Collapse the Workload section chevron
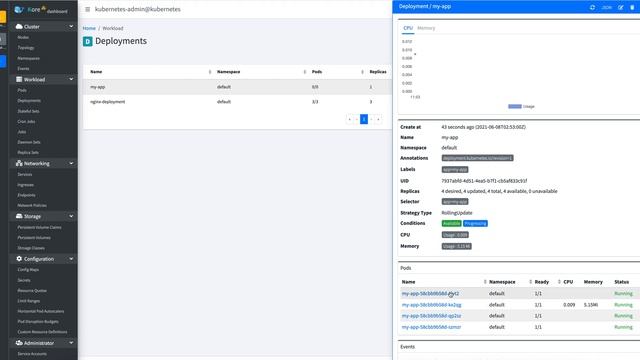The width and height of the screenshot is (640, 360). pyautogui.click(x=71, y=79)
